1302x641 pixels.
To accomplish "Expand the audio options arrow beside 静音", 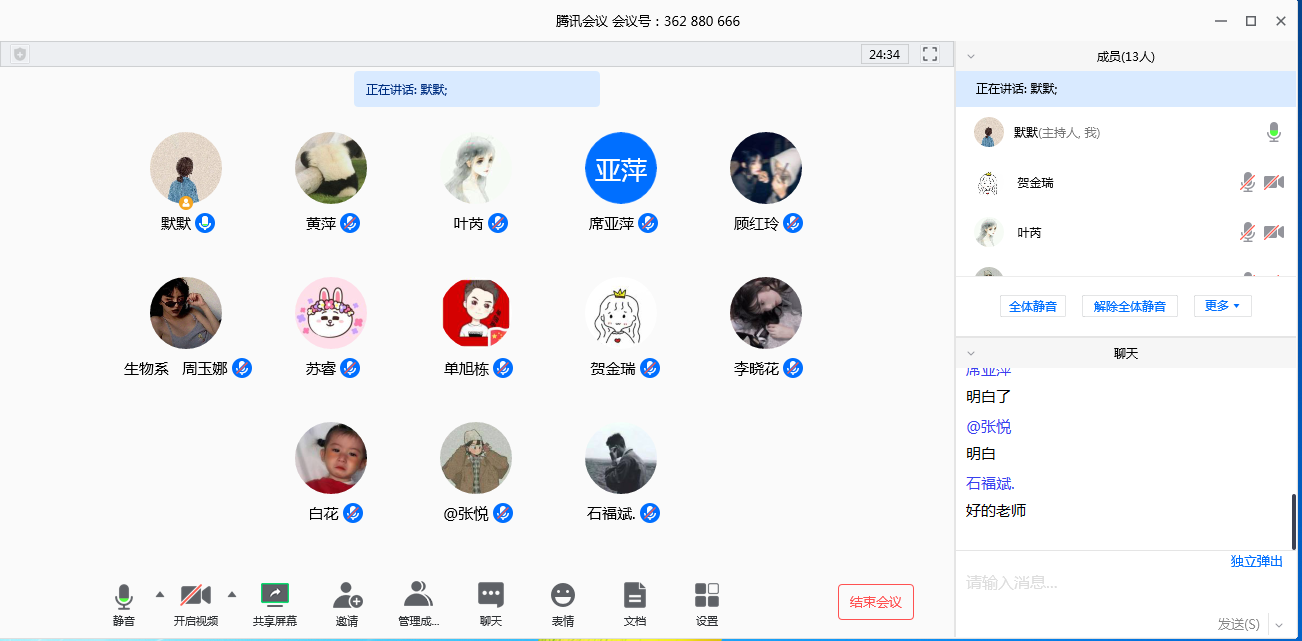I will click(159, 595).
